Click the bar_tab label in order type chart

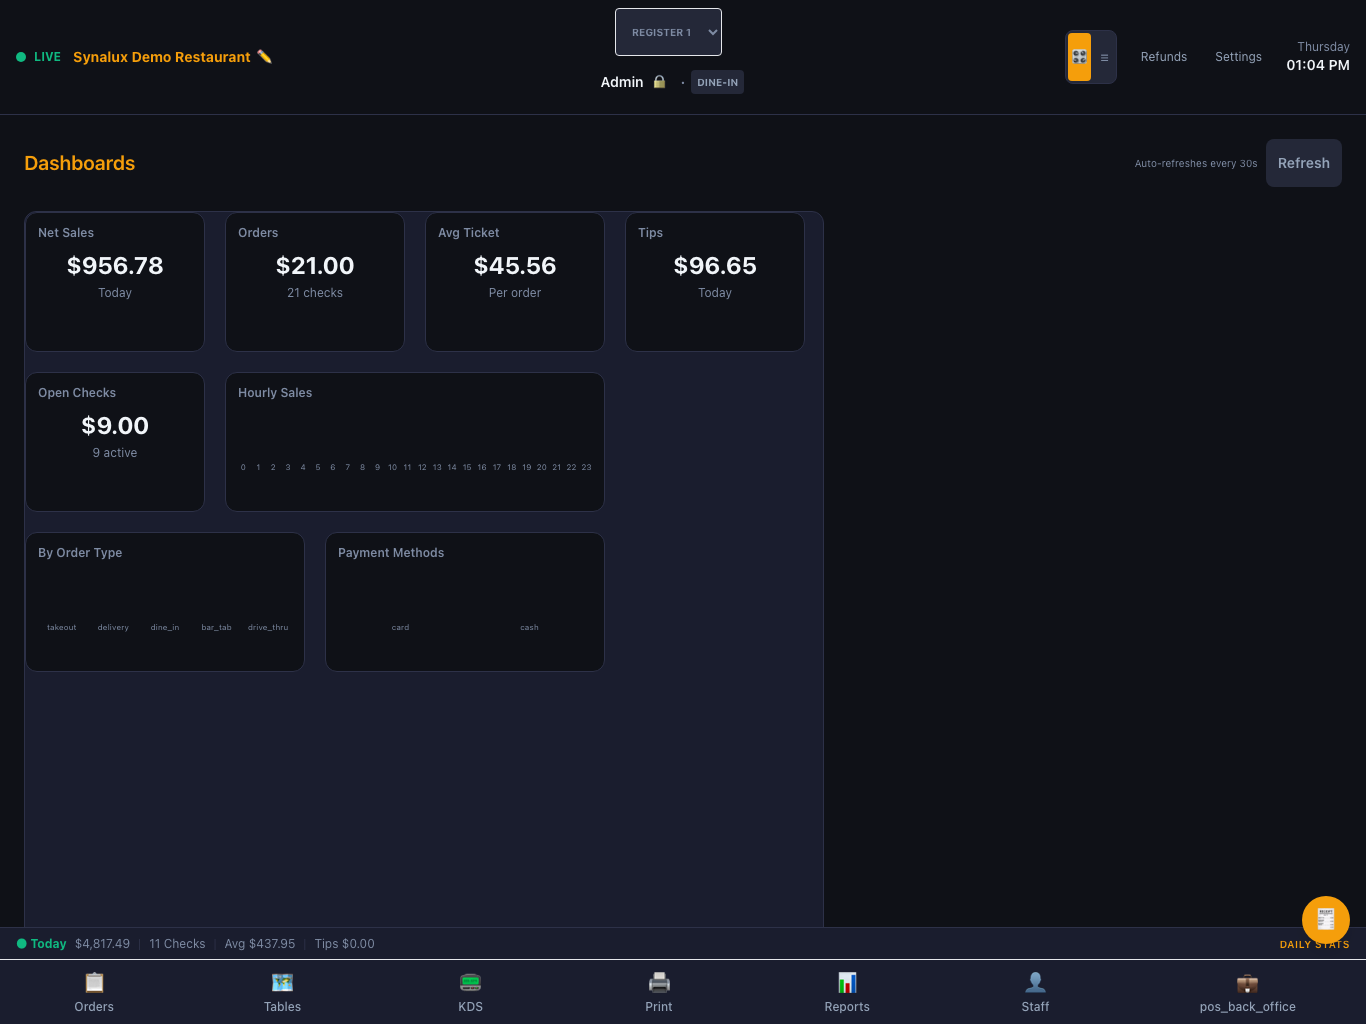[x=216, y=627]
